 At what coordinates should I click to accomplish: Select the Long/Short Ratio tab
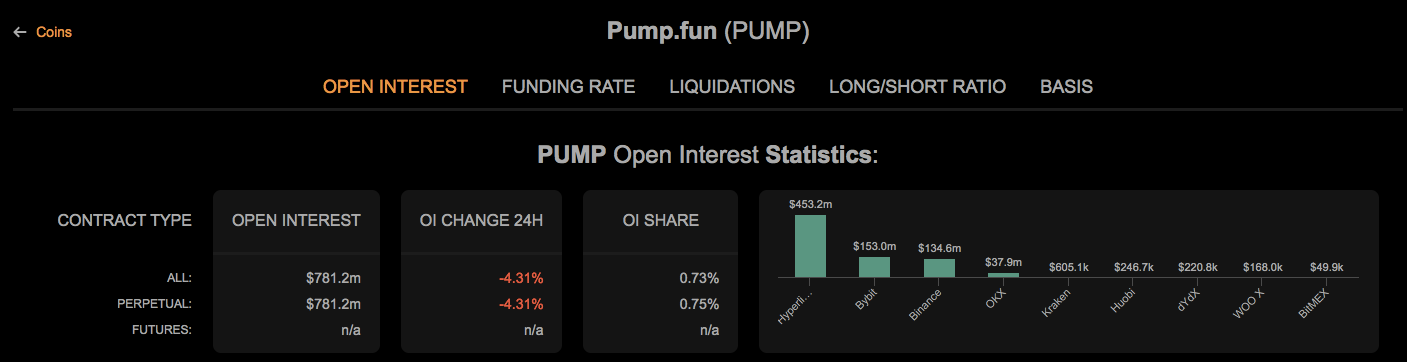point(917,86)
